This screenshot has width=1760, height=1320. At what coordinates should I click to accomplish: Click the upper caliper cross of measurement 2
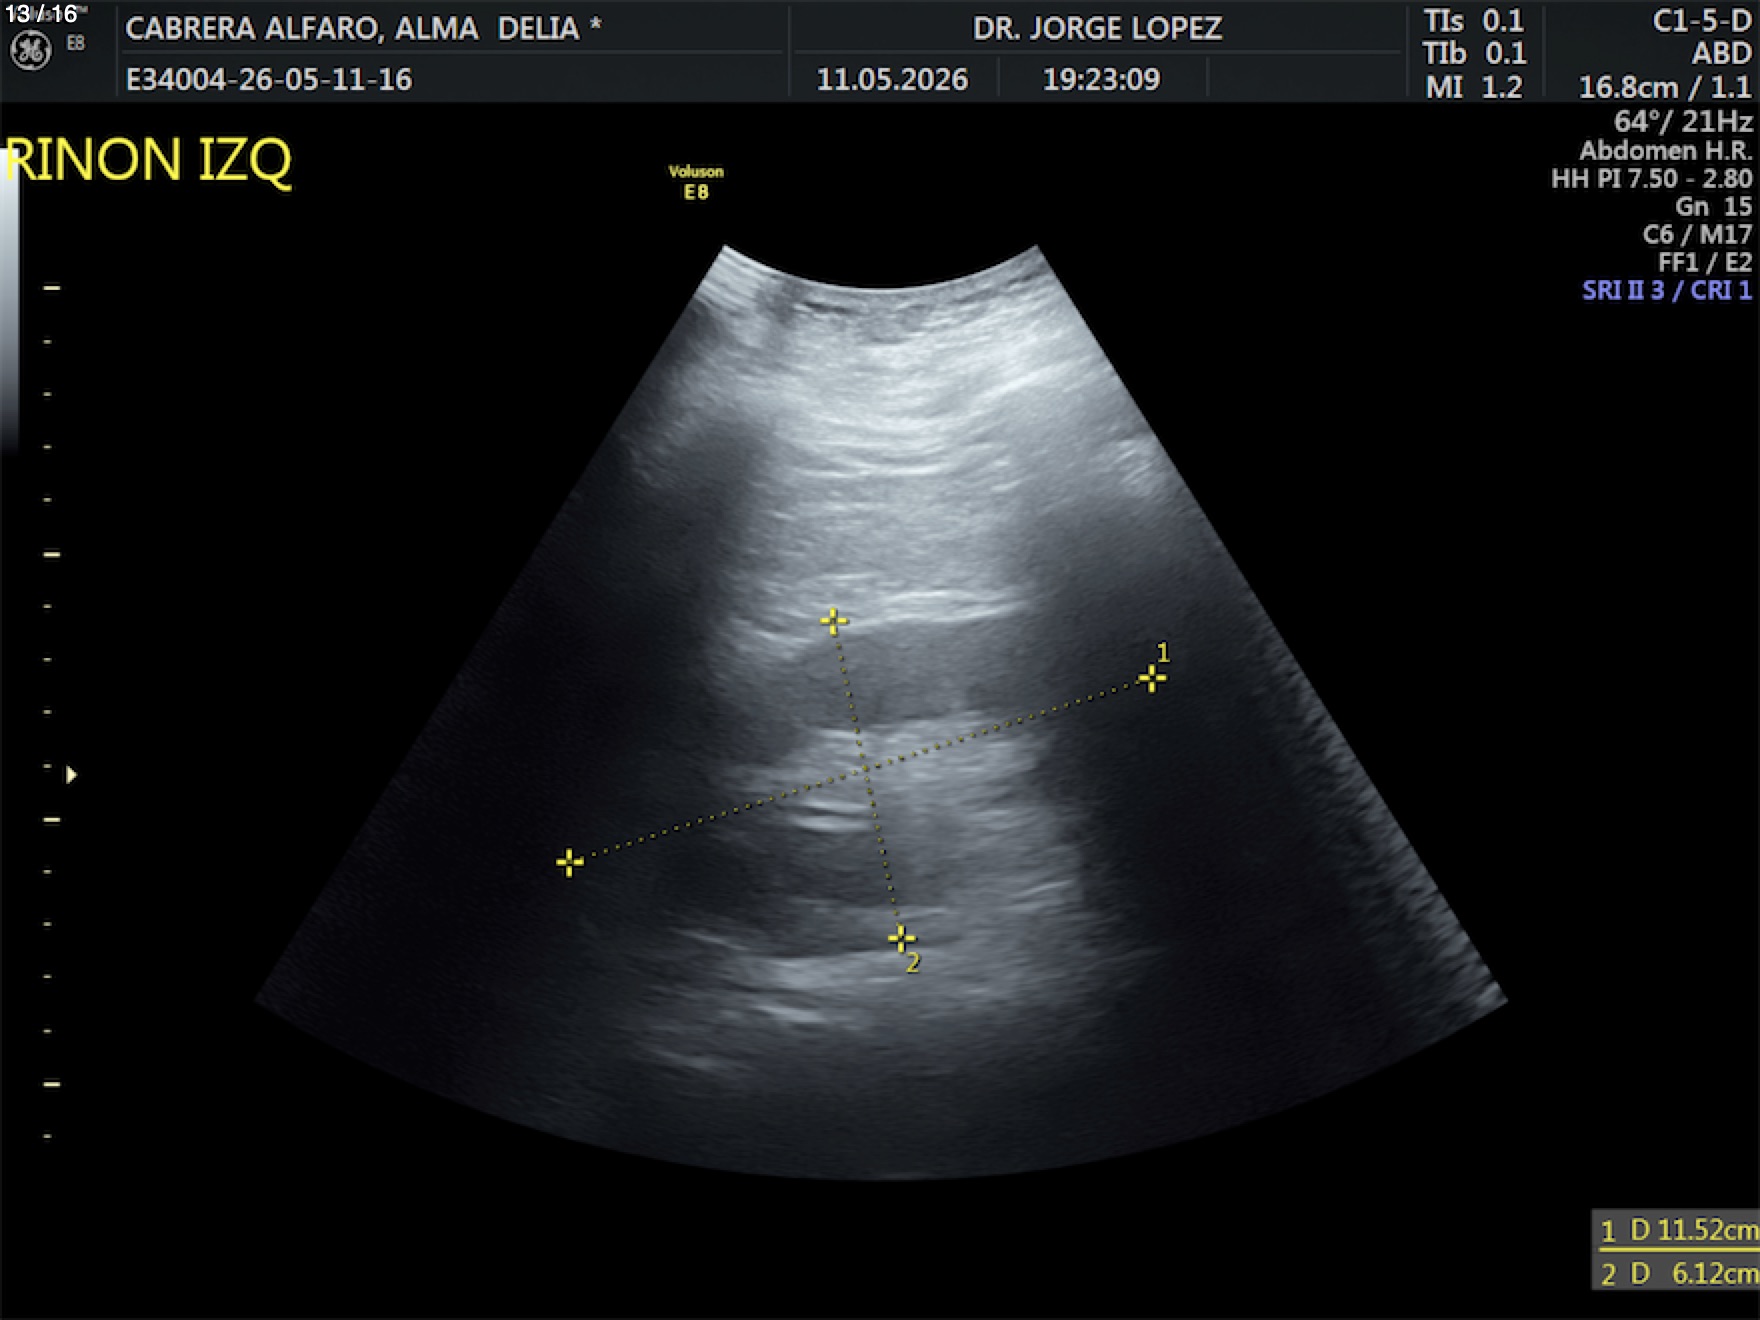[x=833, y=621]
